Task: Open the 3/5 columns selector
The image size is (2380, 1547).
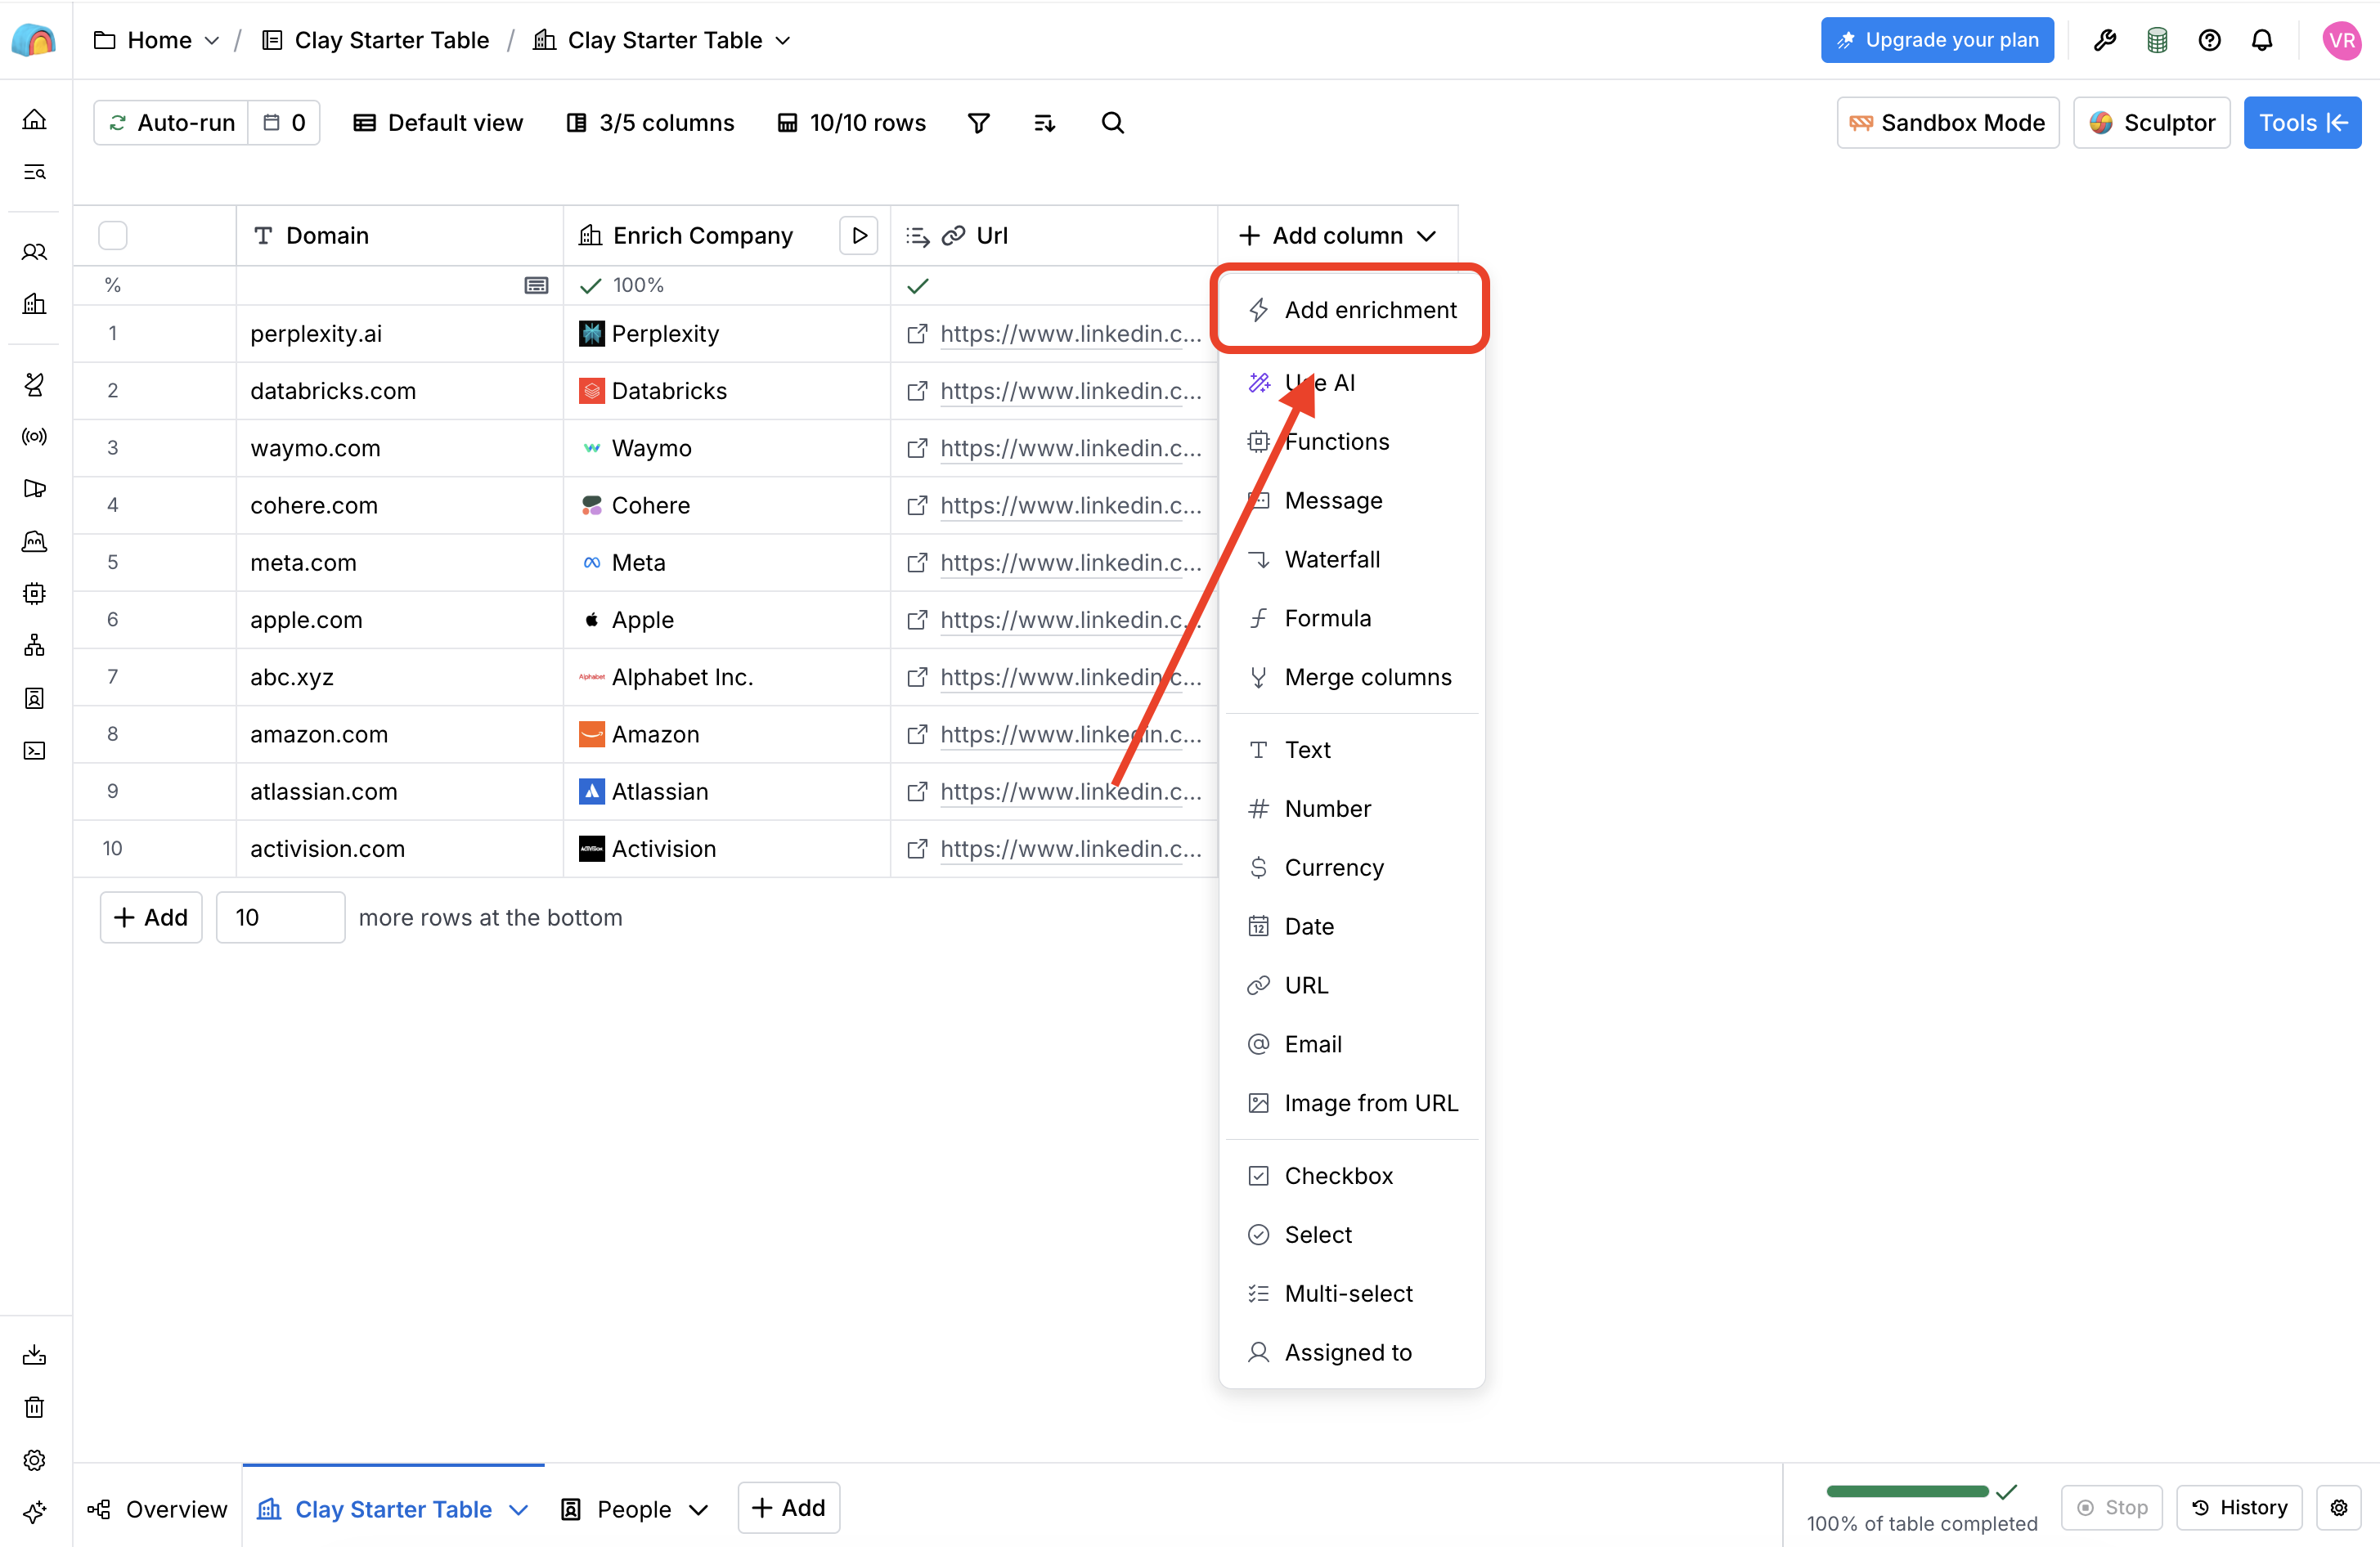Action: (x=650, y=123)
